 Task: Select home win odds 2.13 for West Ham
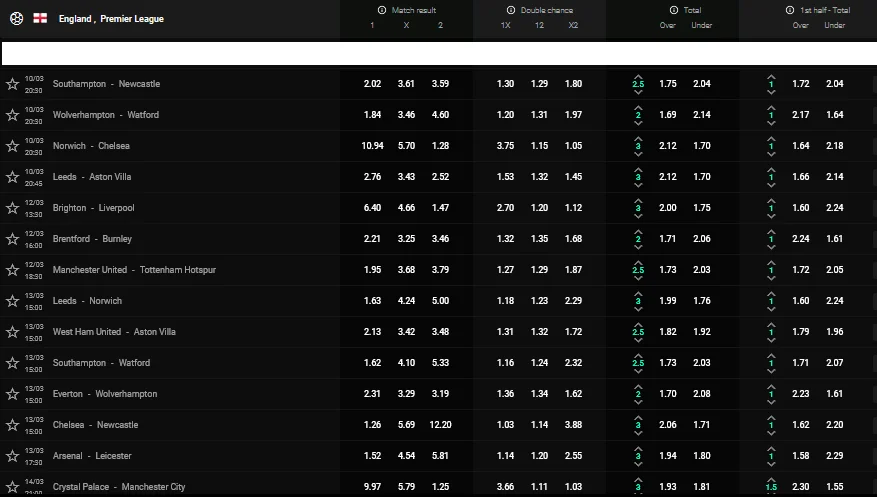(x=372, y=332)
